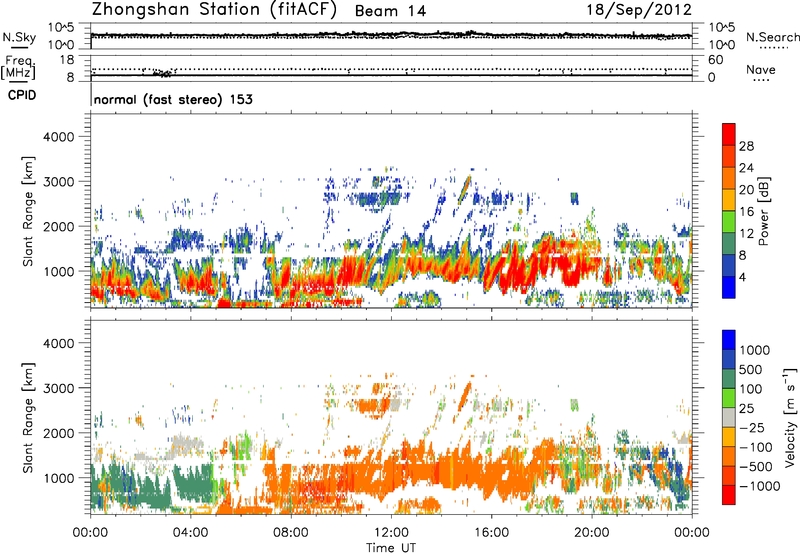This screenshot has height=554, width=800.
Task: Click the "Velocity [m s⁻¹]" colorbar label
Action: click(790, 417)
